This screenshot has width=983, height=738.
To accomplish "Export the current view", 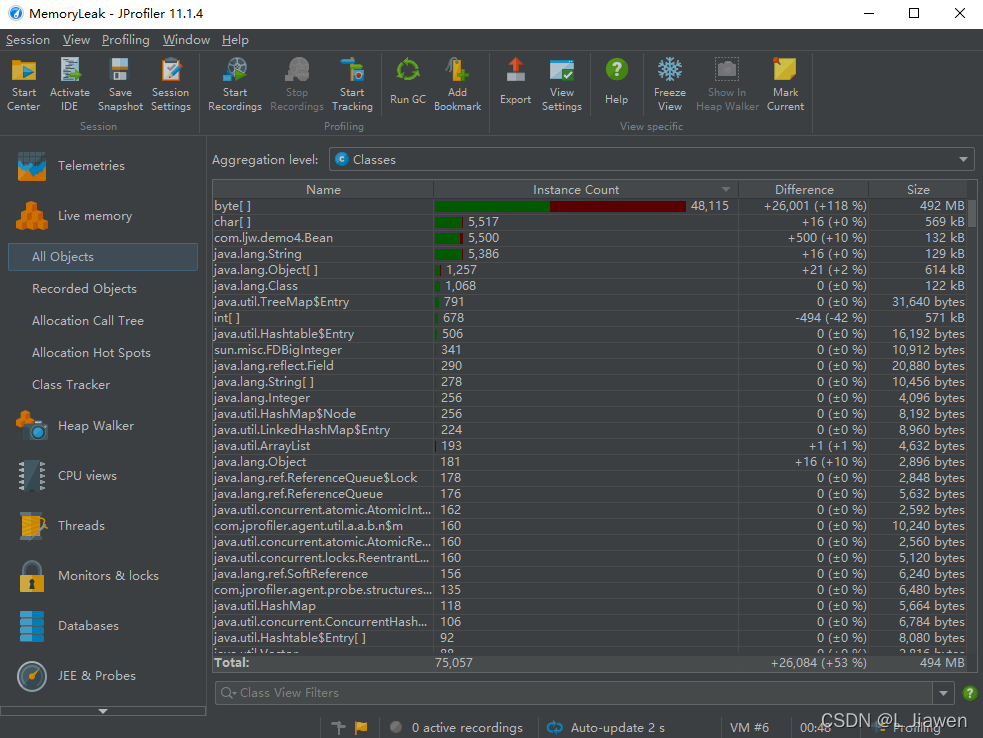I will tap(515, 82).
